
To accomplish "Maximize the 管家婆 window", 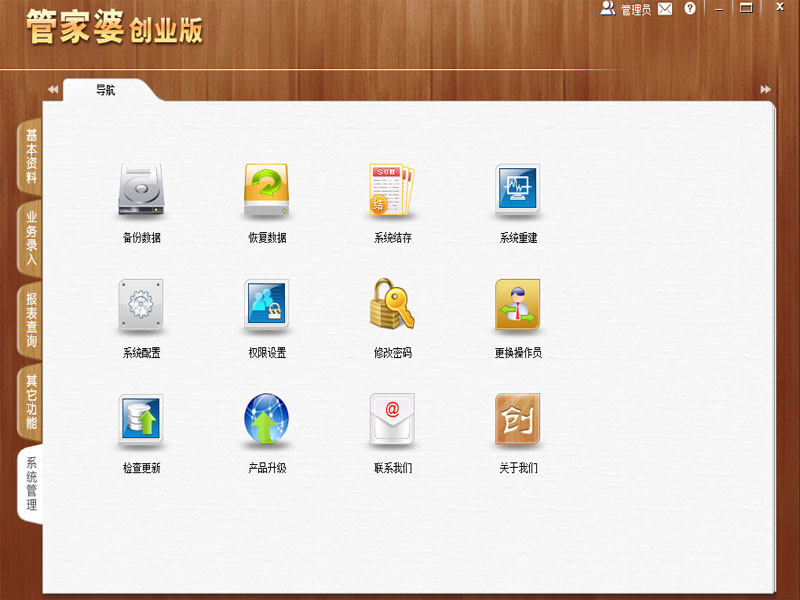I will click(x=746, y=8).
